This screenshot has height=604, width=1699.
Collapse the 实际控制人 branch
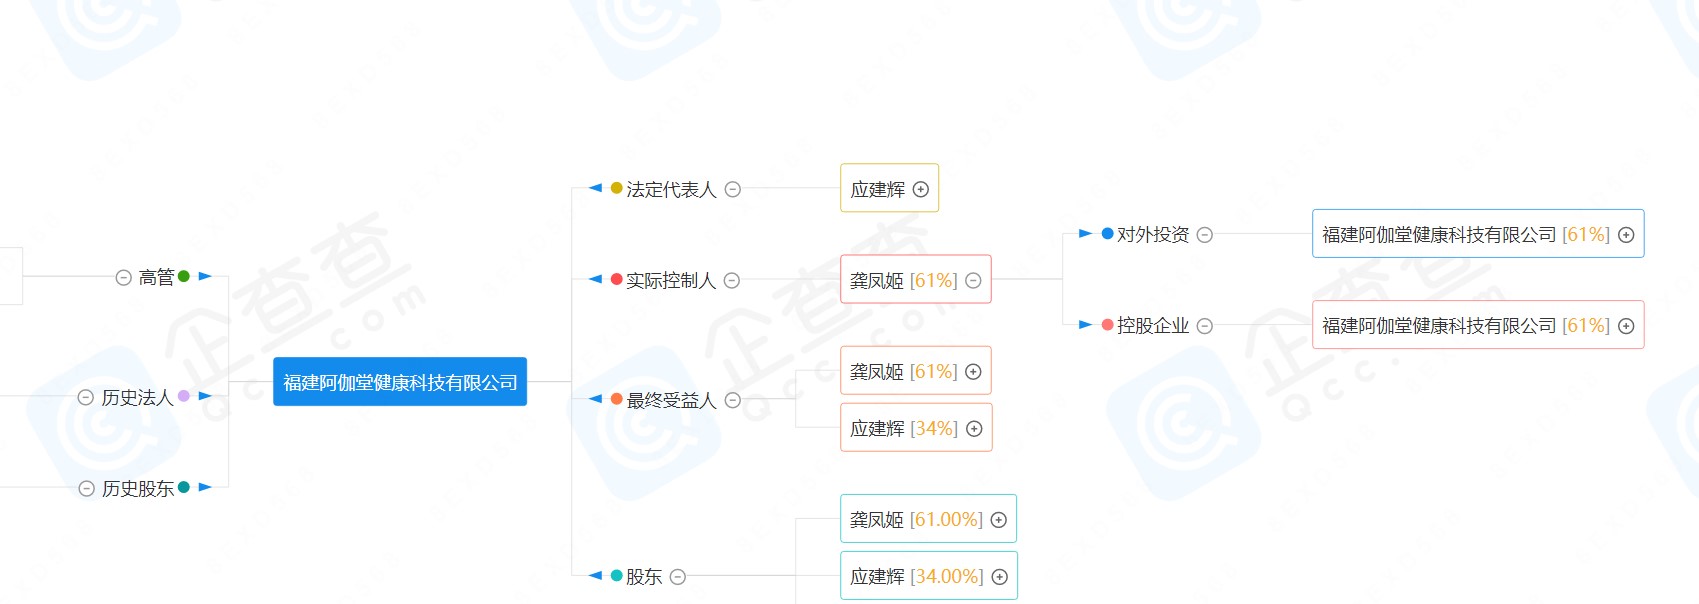[x=732, y=281]
